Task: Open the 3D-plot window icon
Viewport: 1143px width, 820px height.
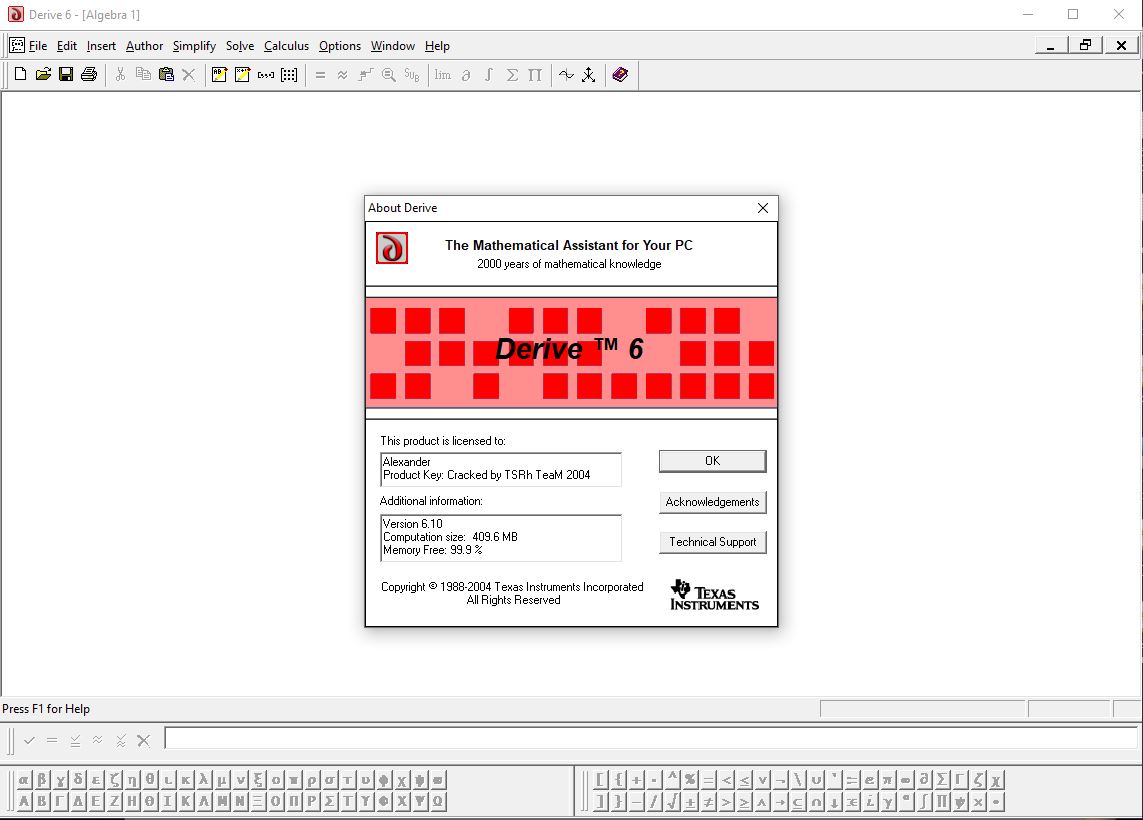Action: point(589,75)
